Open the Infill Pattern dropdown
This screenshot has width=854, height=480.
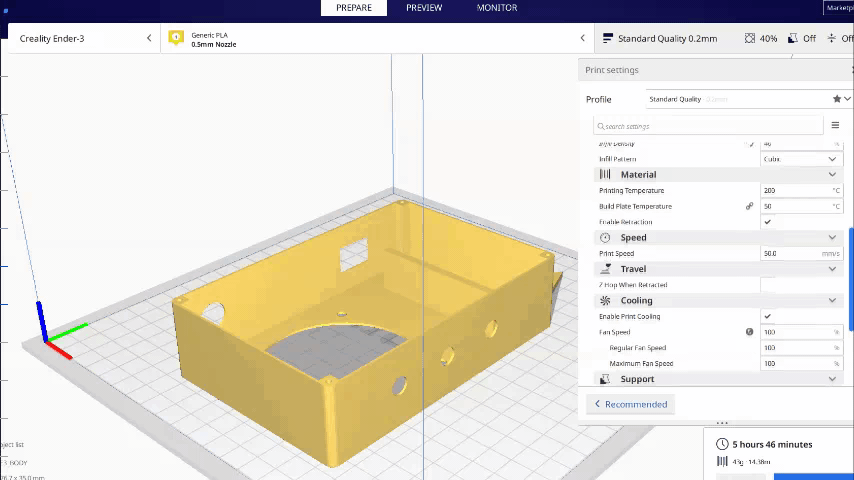[800, 159]
